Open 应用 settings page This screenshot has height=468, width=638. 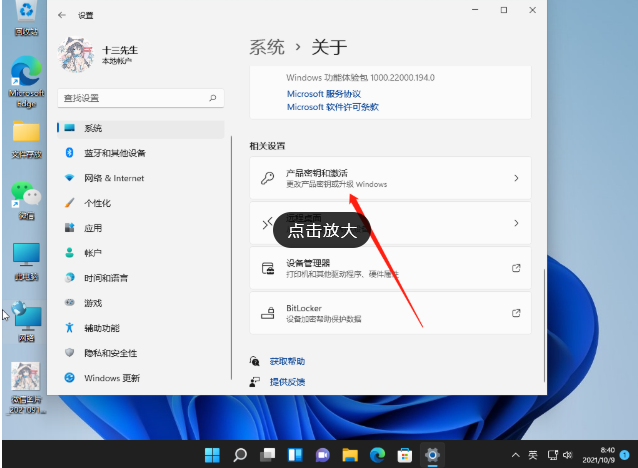(x=141, y=228)
